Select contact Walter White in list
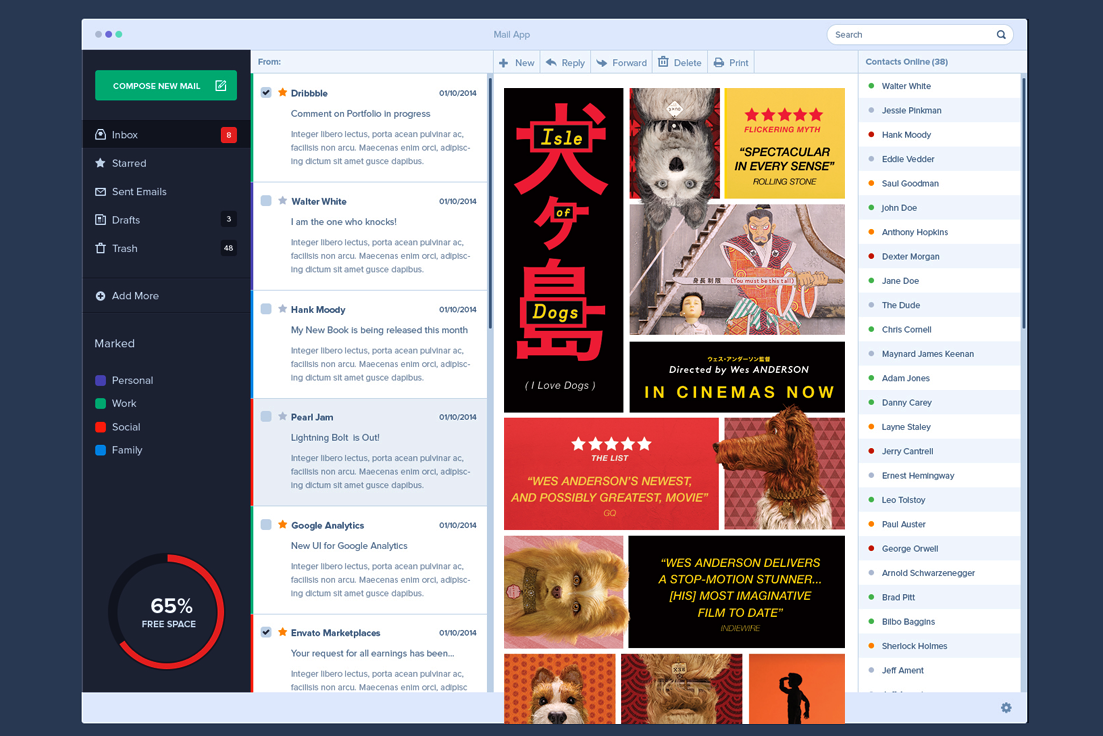The image size is (1103, 736). tap(939, 86)
